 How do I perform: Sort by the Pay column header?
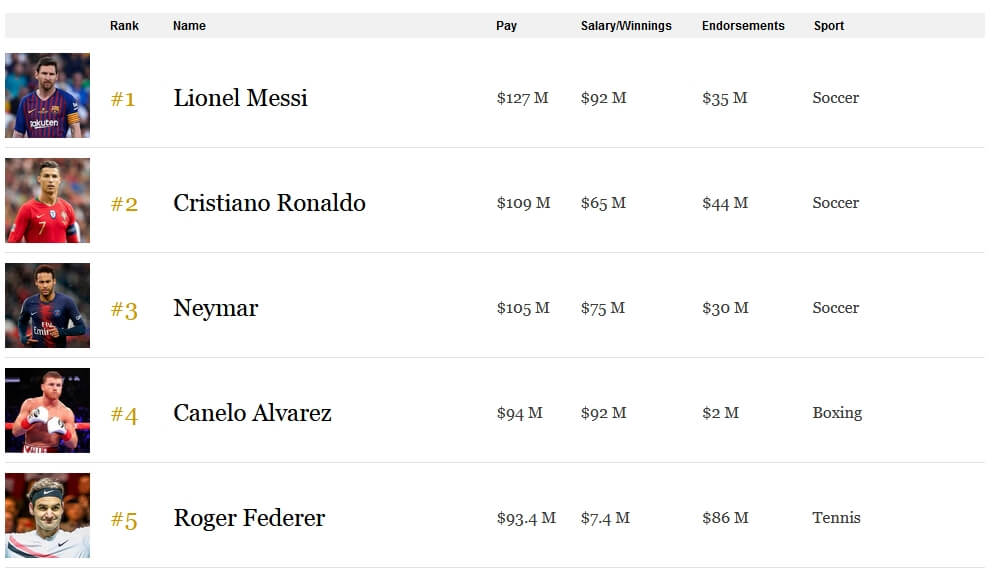coord(506,26)
